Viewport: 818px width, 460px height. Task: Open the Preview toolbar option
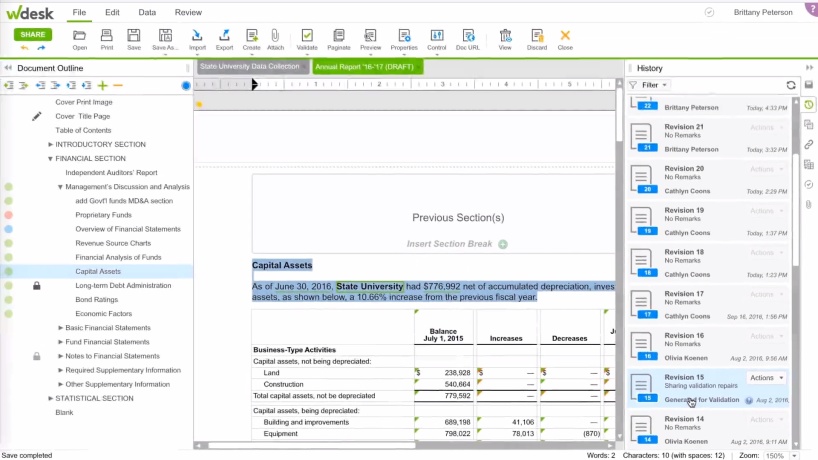[370, 40]
